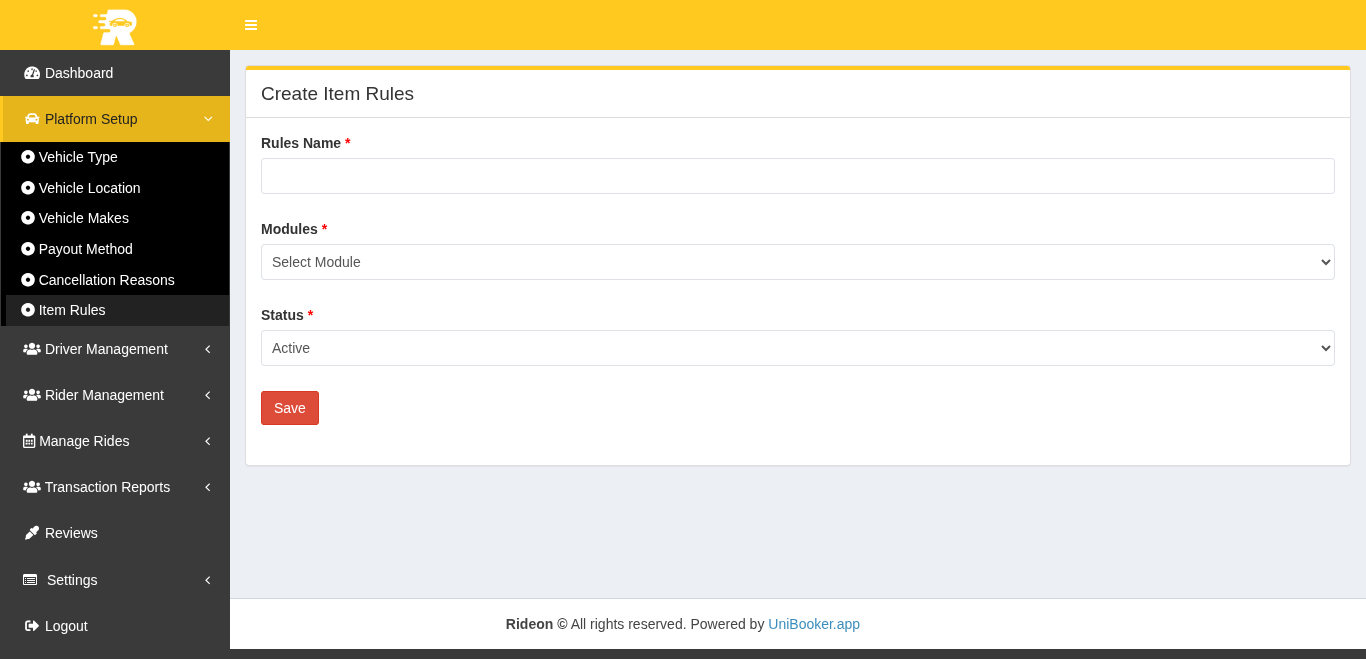Viewport: 1366px width, 659px height.
Task: Click the Manage Rides calendar icon
Action: tap(29, 441)
